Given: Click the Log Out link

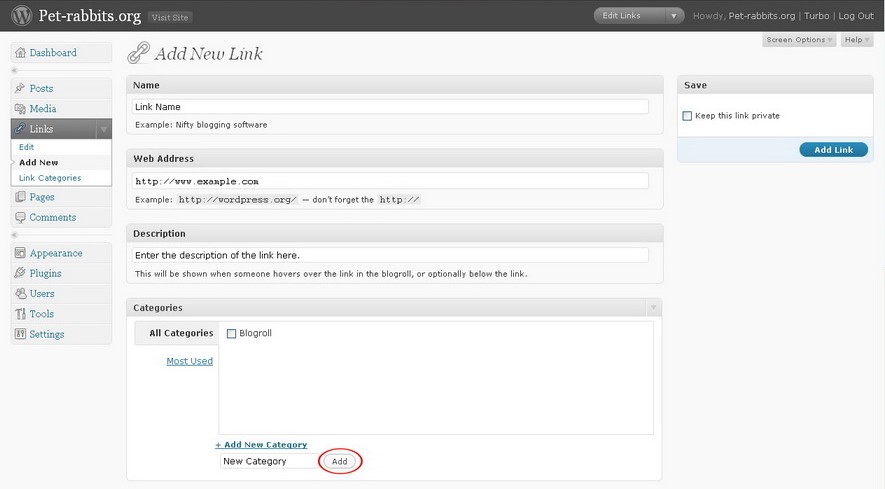Looking at the screenshot, I should (856, 16).
